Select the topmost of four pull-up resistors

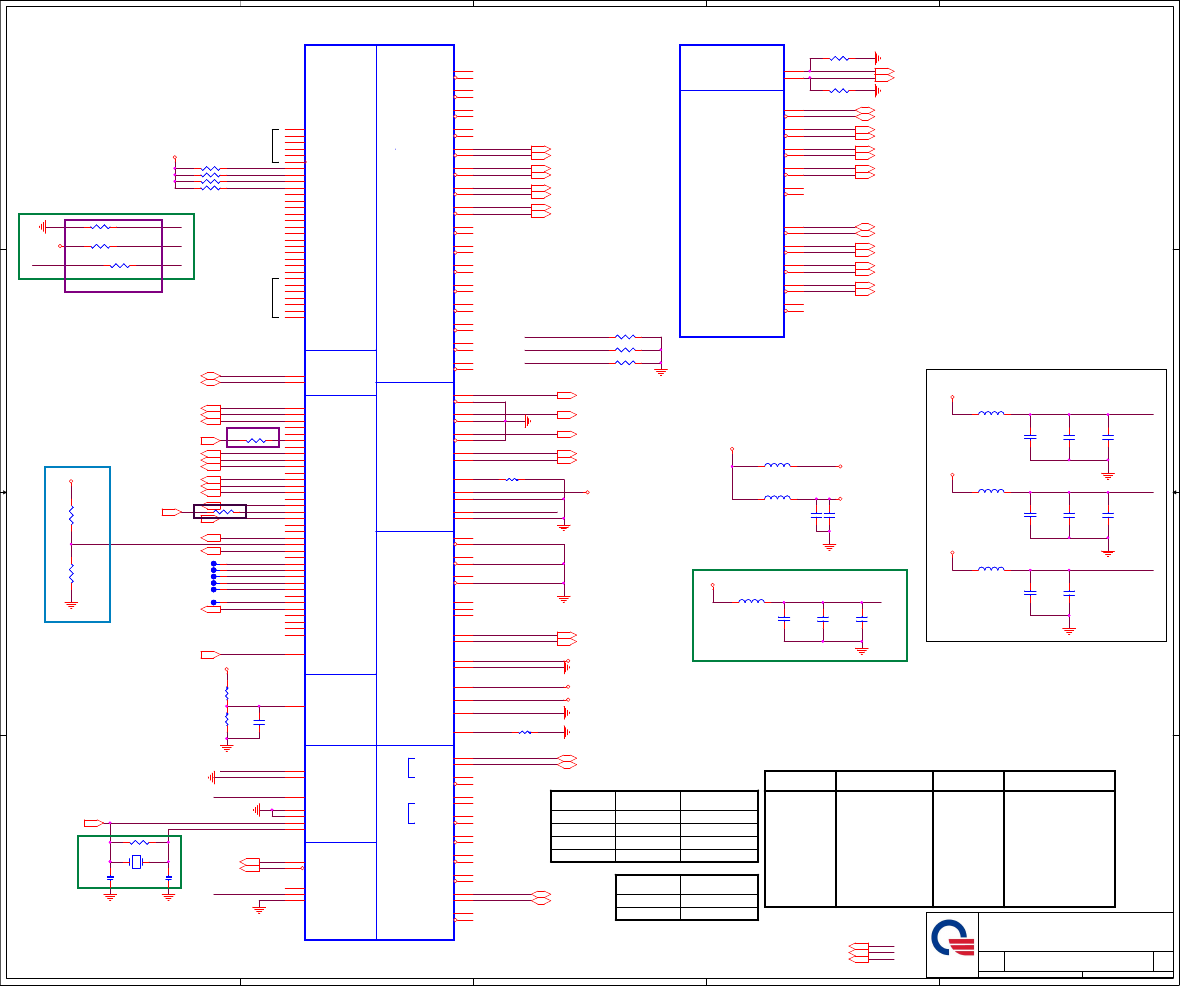[x=211, y=169]
